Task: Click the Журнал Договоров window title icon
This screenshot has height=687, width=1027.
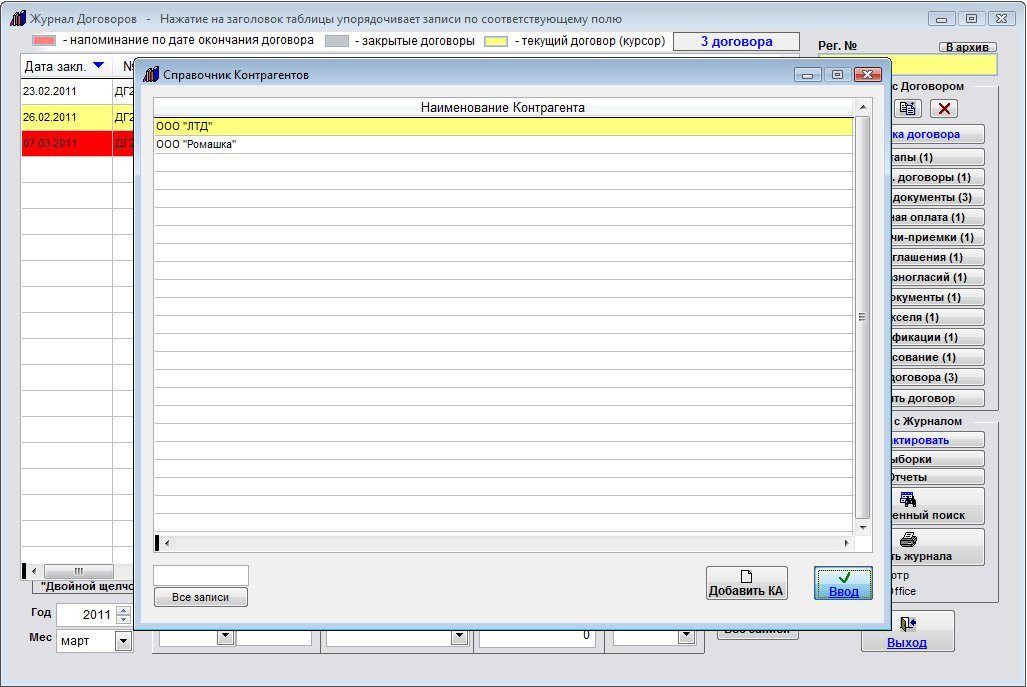Action: pos(18,18)
